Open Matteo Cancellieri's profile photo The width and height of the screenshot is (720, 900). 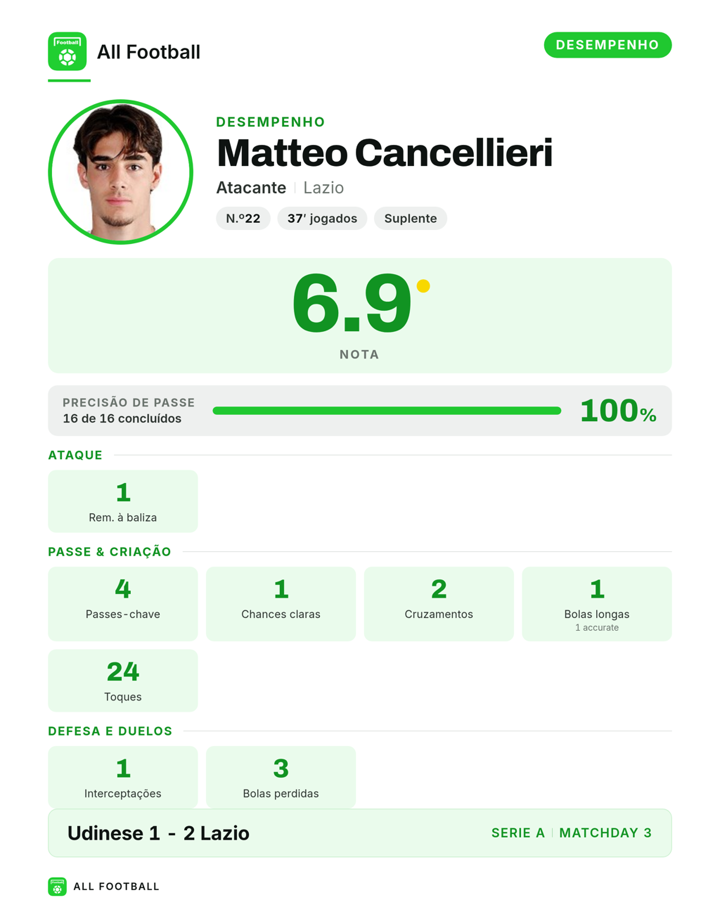click(x=121, y=172)
